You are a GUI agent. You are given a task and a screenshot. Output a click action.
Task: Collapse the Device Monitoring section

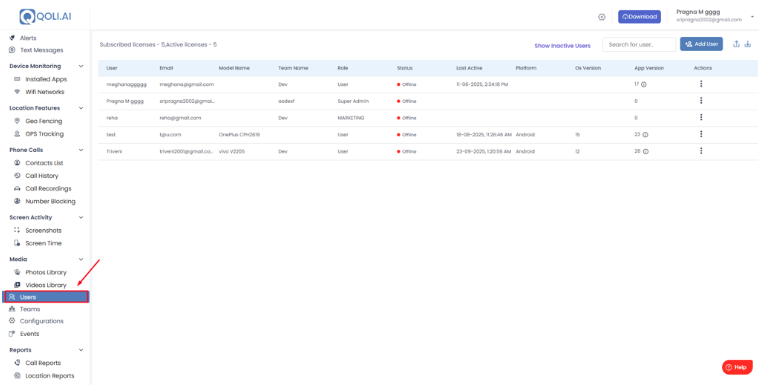[x=81, y=66]
